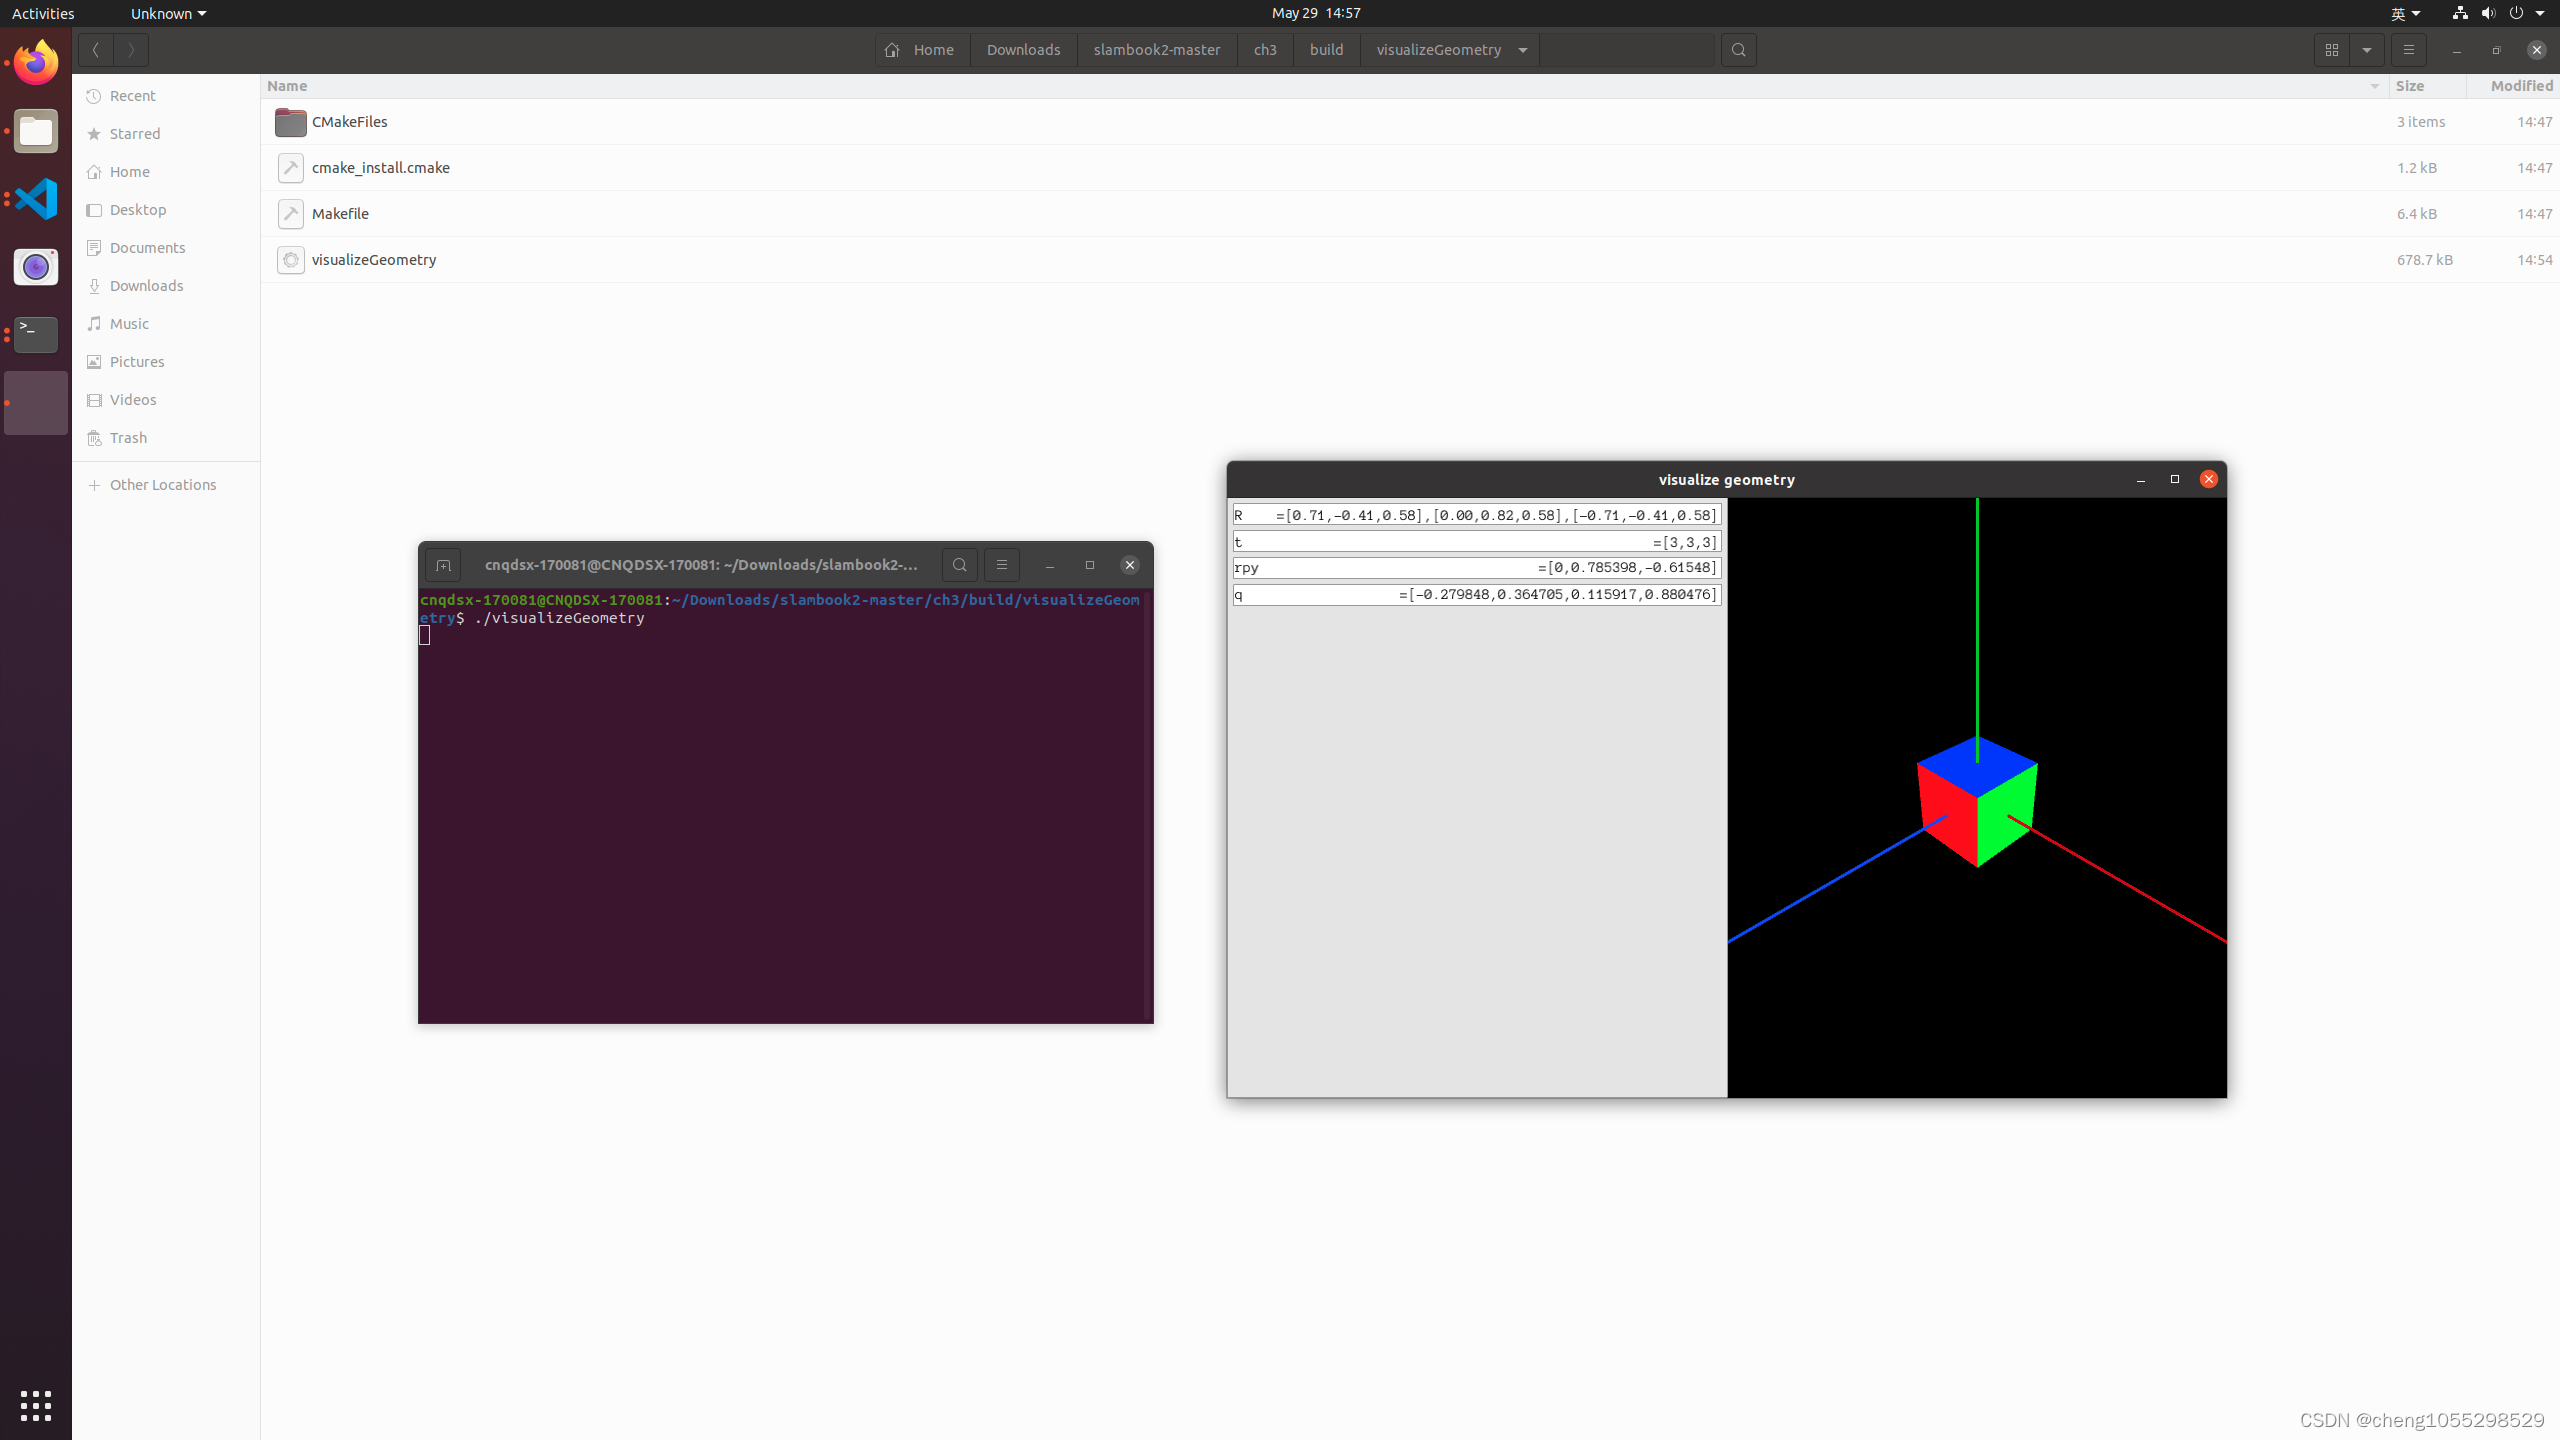The image size is (2560, 1440).
Task: Open Other Locations in sidebar
Action: [x=162, y=485]
